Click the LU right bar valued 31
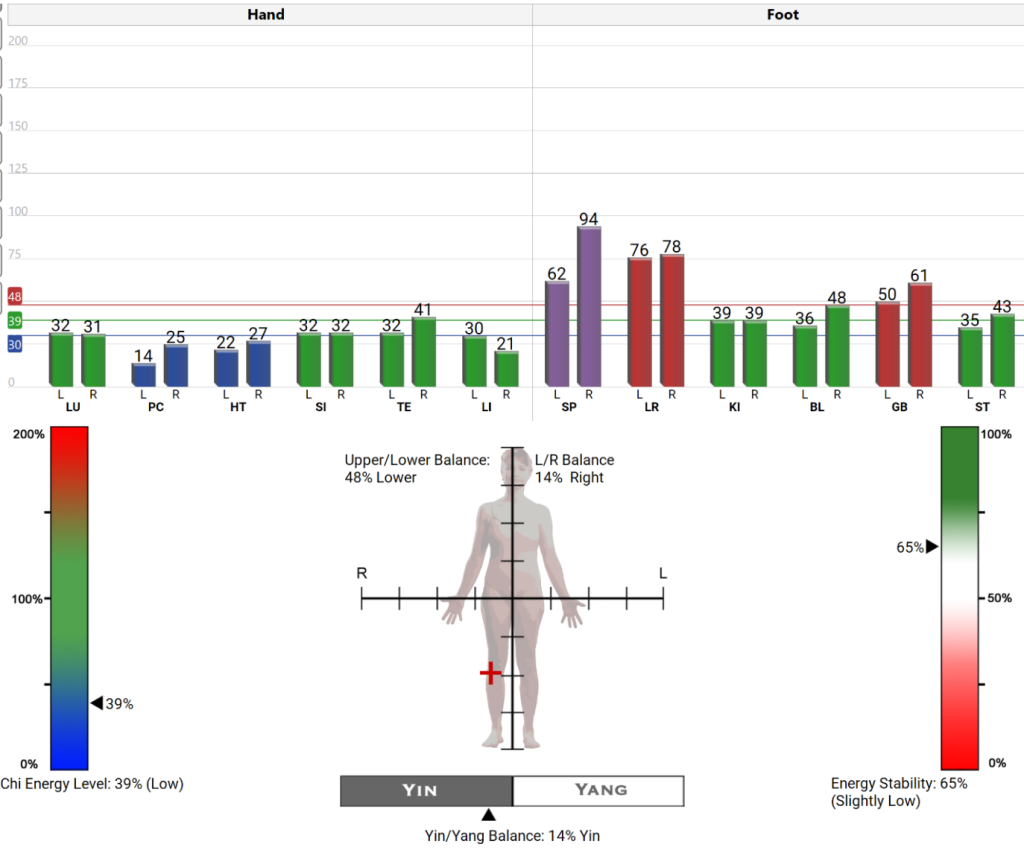The image size is (1024, 853). 93,360
